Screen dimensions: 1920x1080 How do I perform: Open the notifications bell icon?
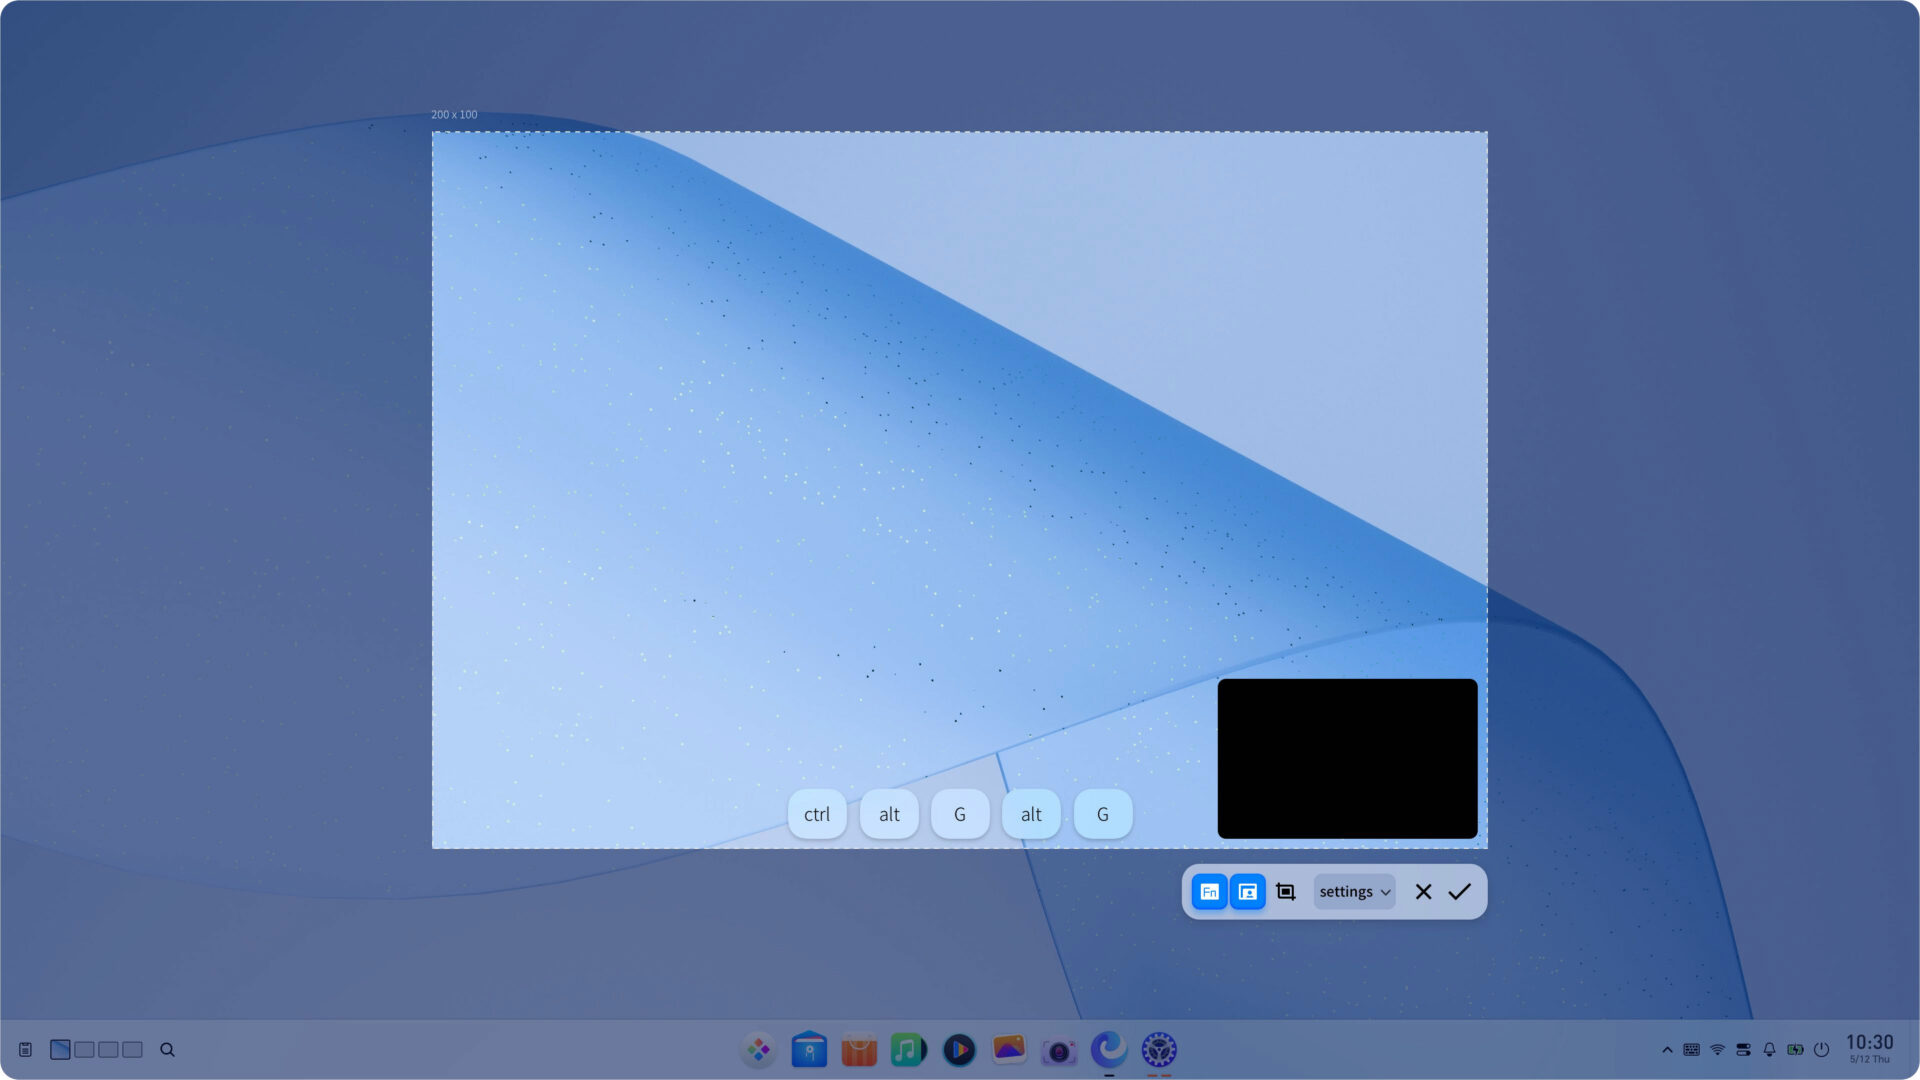pos(1768,1050)
